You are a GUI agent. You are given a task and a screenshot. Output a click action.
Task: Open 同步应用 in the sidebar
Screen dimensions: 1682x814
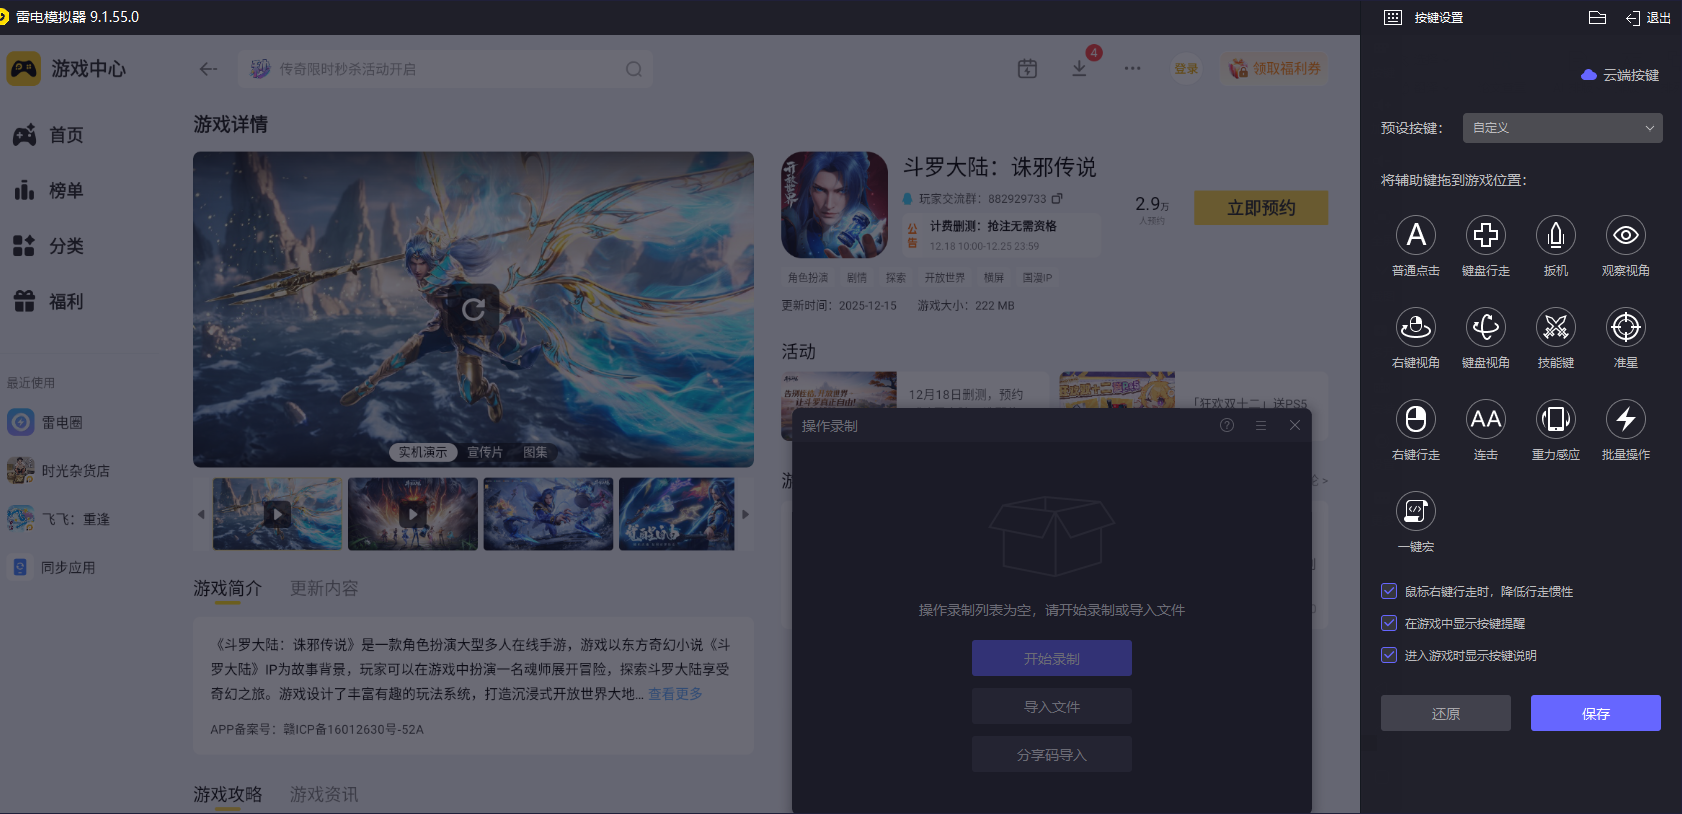pyautogui.click(x=53, y=567)
